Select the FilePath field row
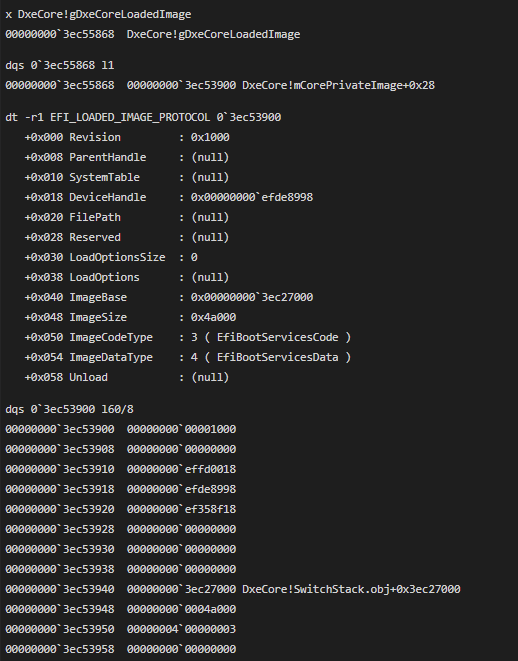518x661 pixels. tap(127, 218)
